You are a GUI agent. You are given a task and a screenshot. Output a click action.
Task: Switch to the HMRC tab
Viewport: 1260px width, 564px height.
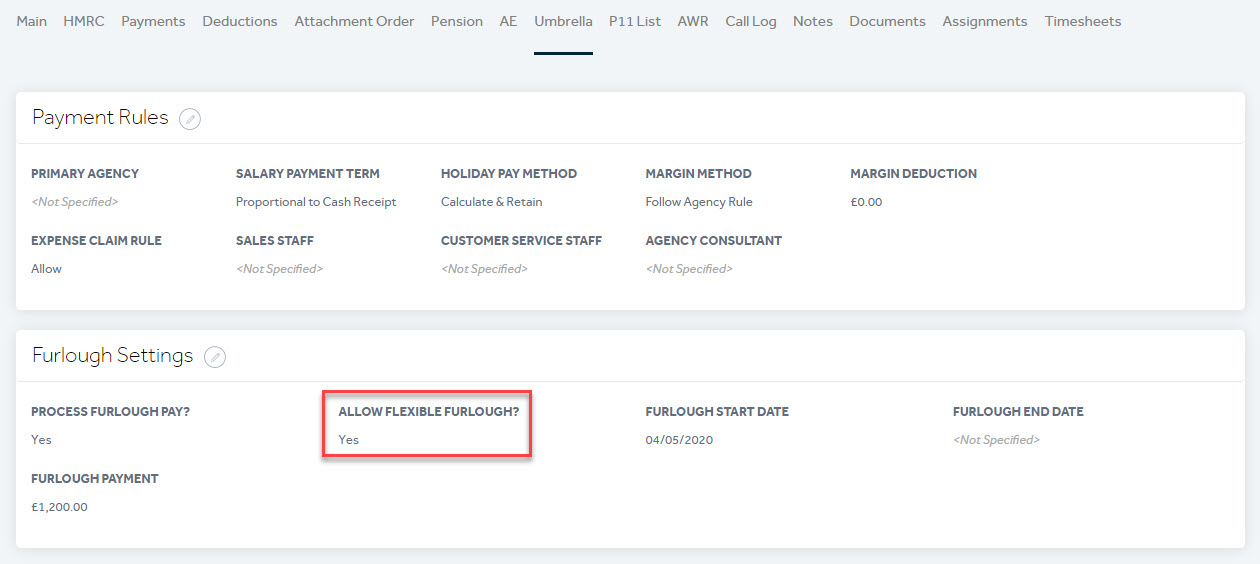pyautogui.click(x=84, y=21)
